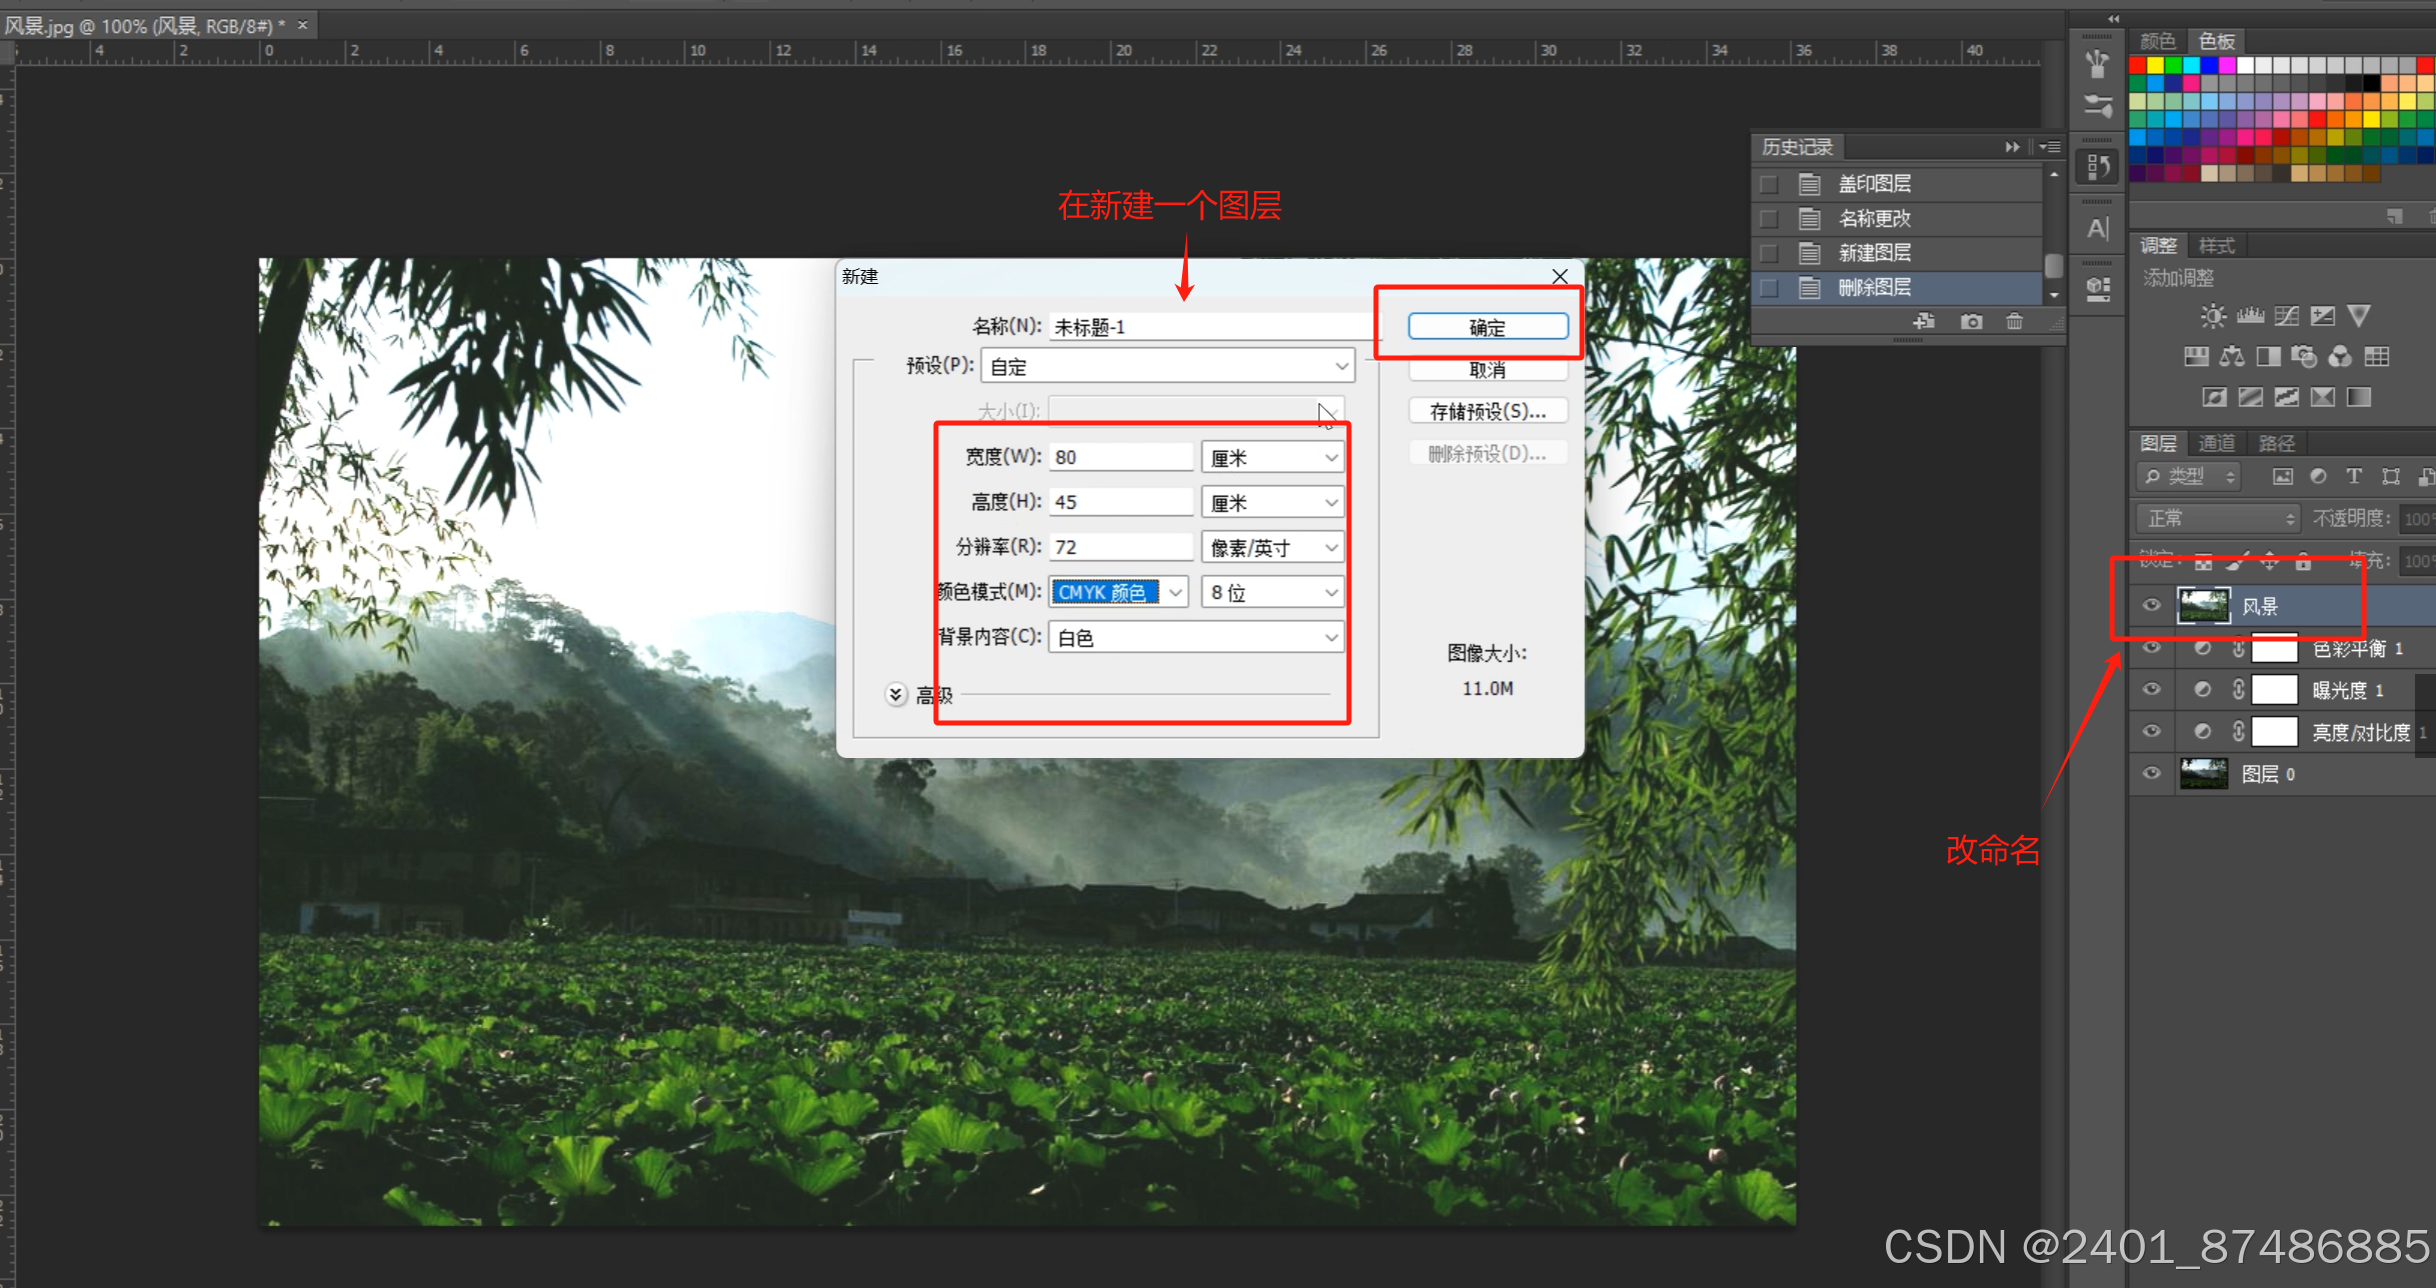Image resolution: width=2436 pixels, height=1288 pixels.
Task: Hide the 风景 layer
Action: pyautogui.click(x=2152, y=605)
